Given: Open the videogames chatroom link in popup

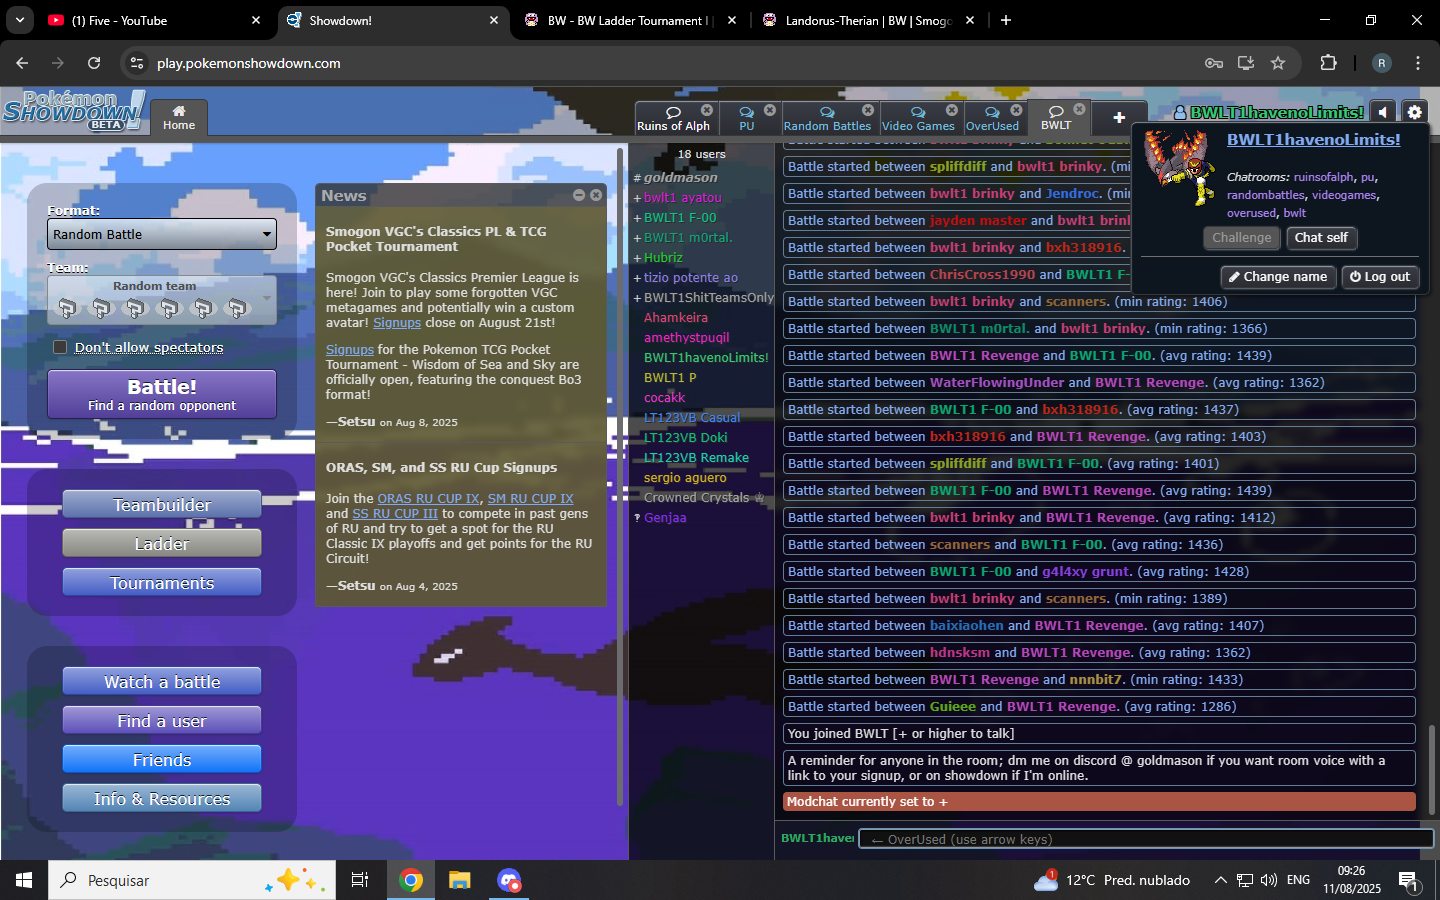Looking at the screenshot, I should point(1345,195).
